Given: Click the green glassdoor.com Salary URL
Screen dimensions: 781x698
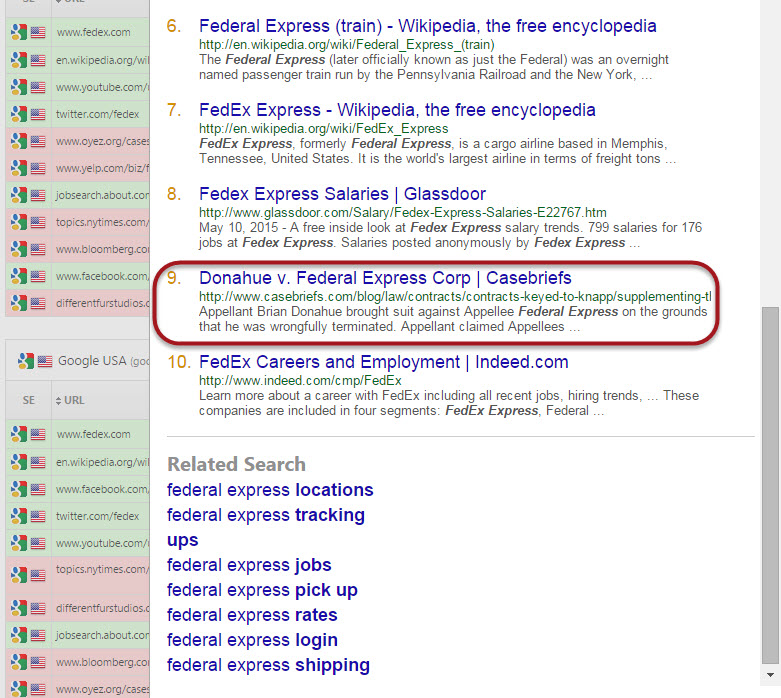Looking at the screenshot, I should pyautogui.click(x=402, y=213).
